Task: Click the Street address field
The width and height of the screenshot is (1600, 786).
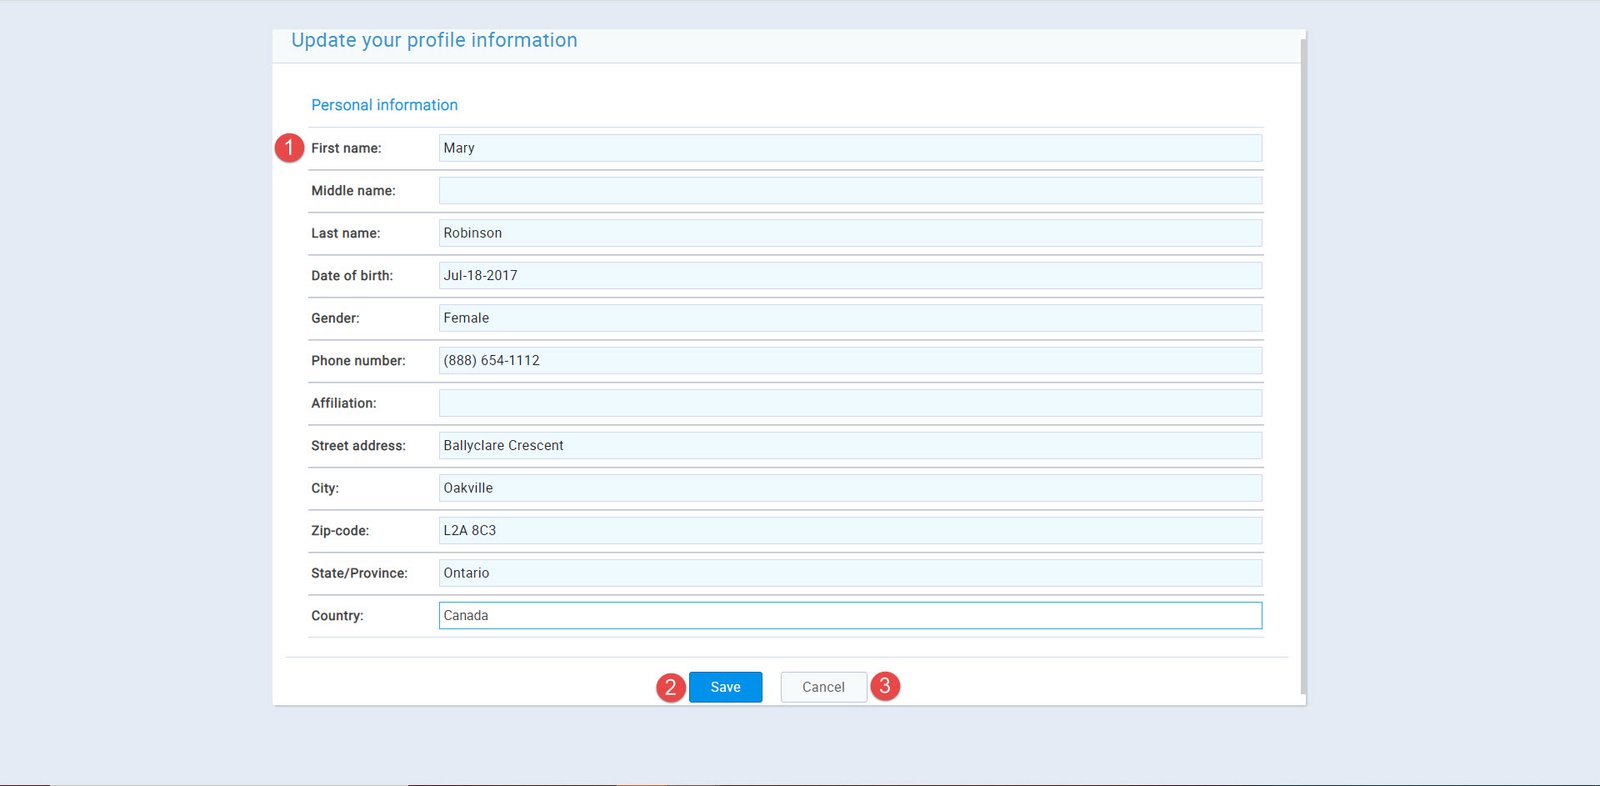Action: point(849,446)
